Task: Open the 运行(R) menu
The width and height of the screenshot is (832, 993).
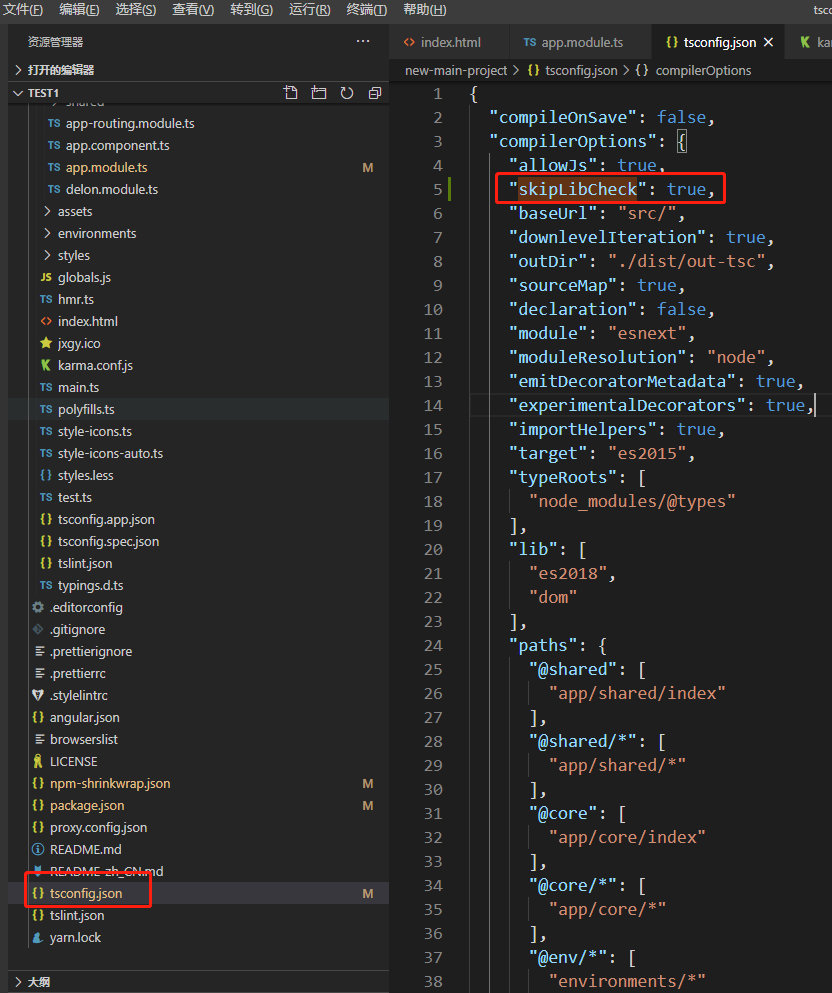Action: coord(310,9)
